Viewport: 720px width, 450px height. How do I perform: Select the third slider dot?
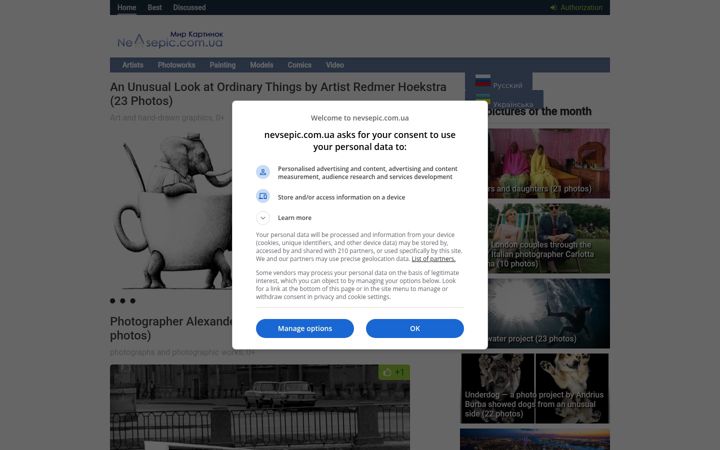133,301
